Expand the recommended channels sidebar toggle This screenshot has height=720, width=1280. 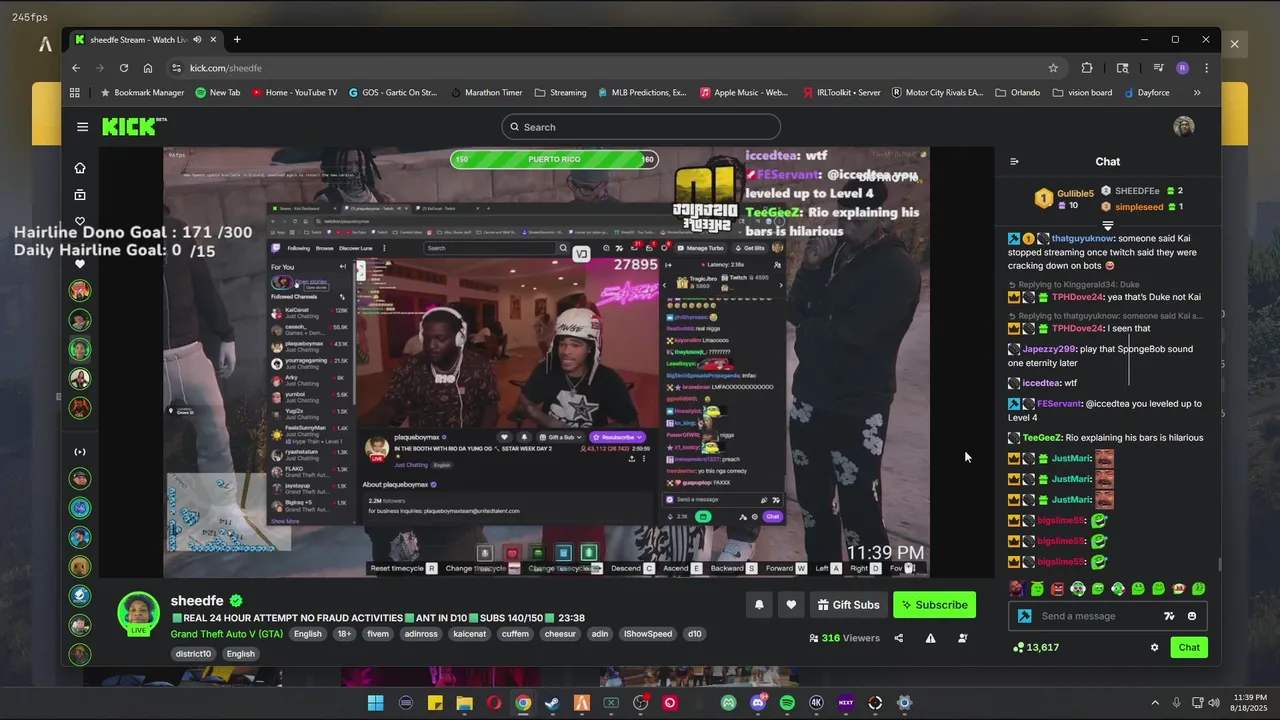click(80, 452)
